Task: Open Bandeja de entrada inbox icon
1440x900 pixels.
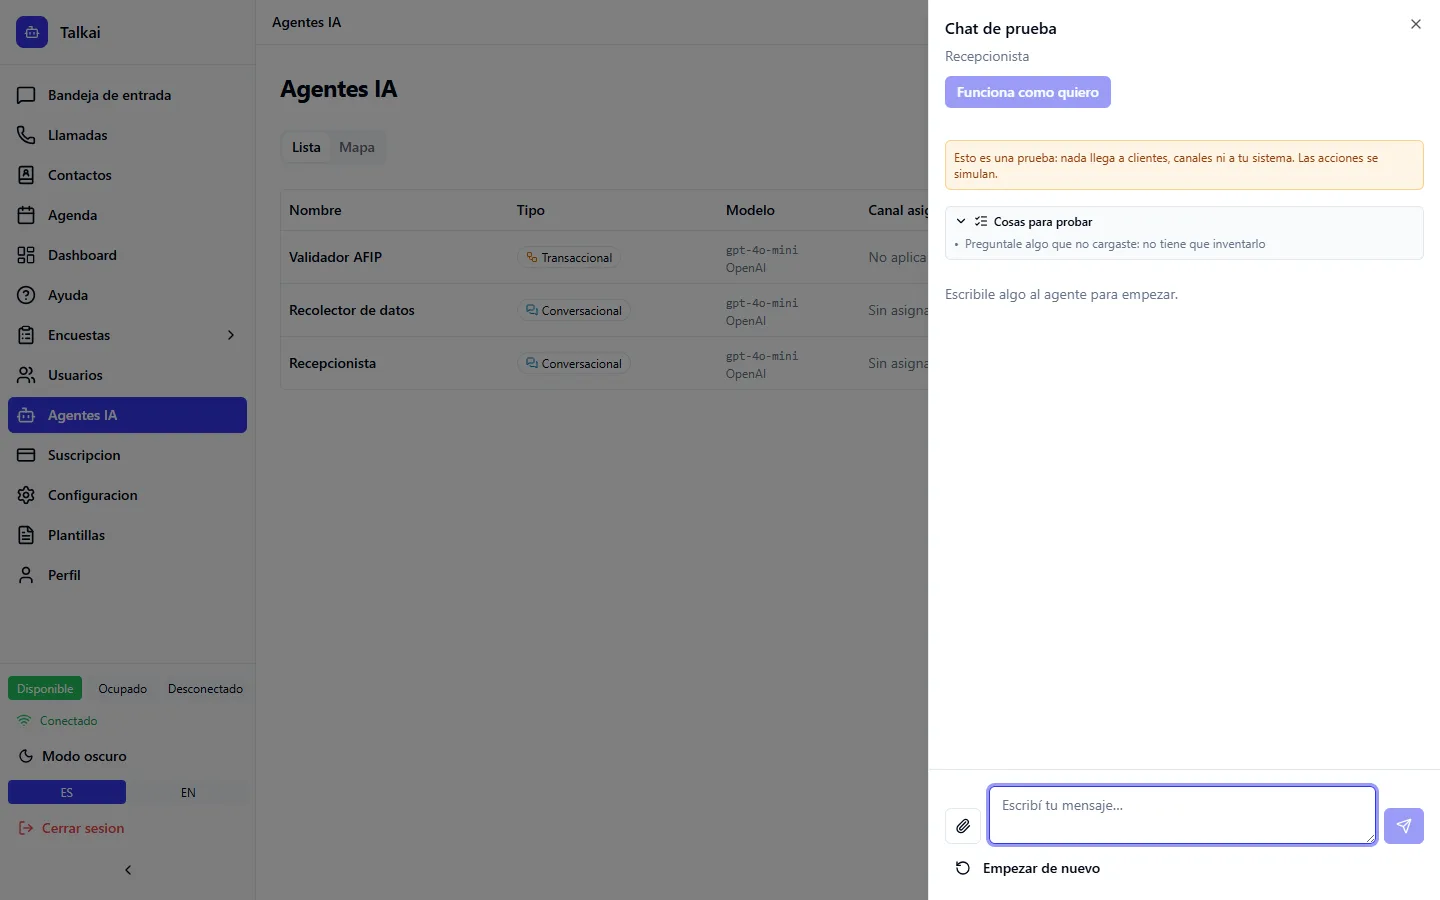Action: [26, 95]
